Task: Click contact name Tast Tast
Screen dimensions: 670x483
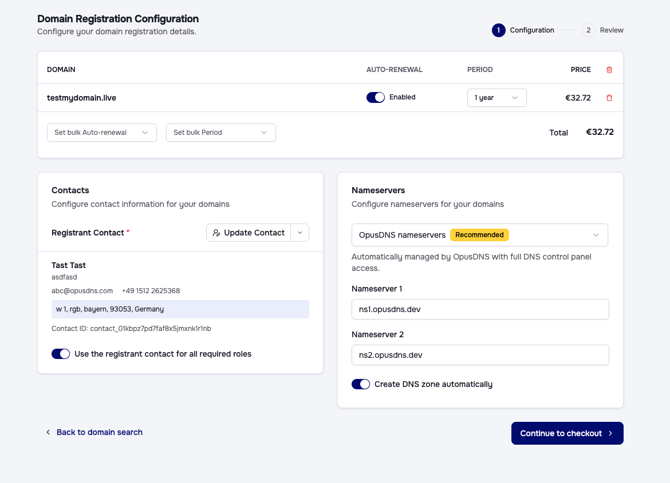Action: tap(68, 265)
